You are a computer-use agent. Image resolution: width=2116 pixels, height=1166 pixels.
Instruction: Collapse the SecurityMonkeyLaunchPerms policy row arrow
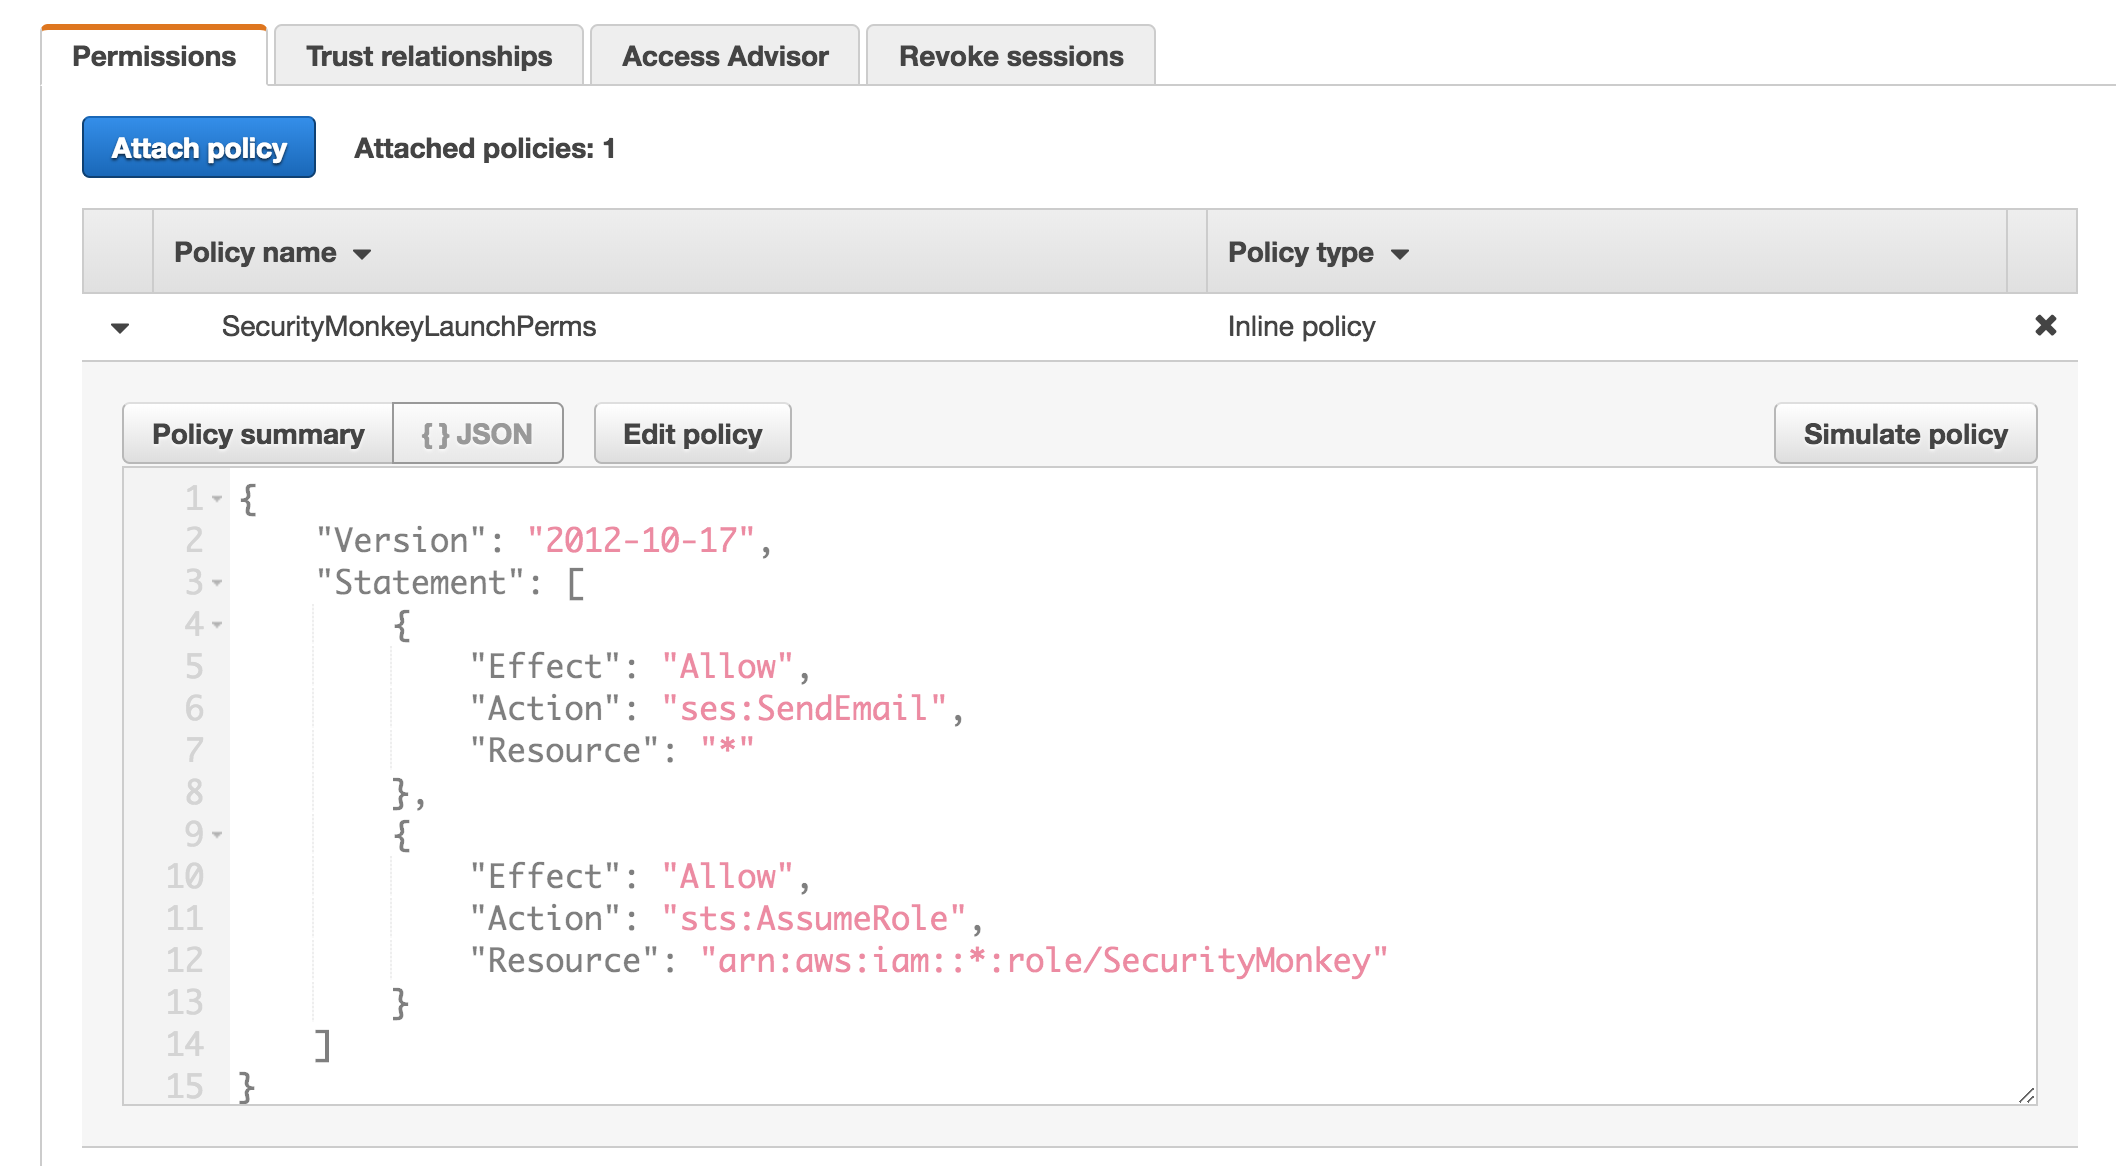click(120, 328)
